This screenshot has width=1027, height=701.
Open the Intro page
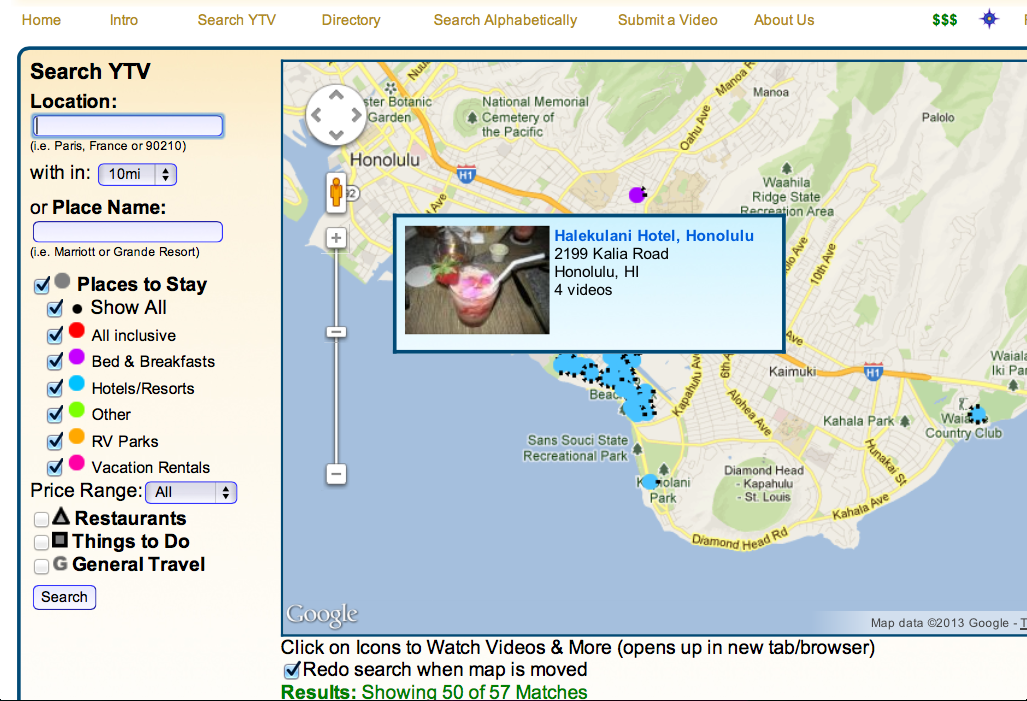tap(124, 20)
